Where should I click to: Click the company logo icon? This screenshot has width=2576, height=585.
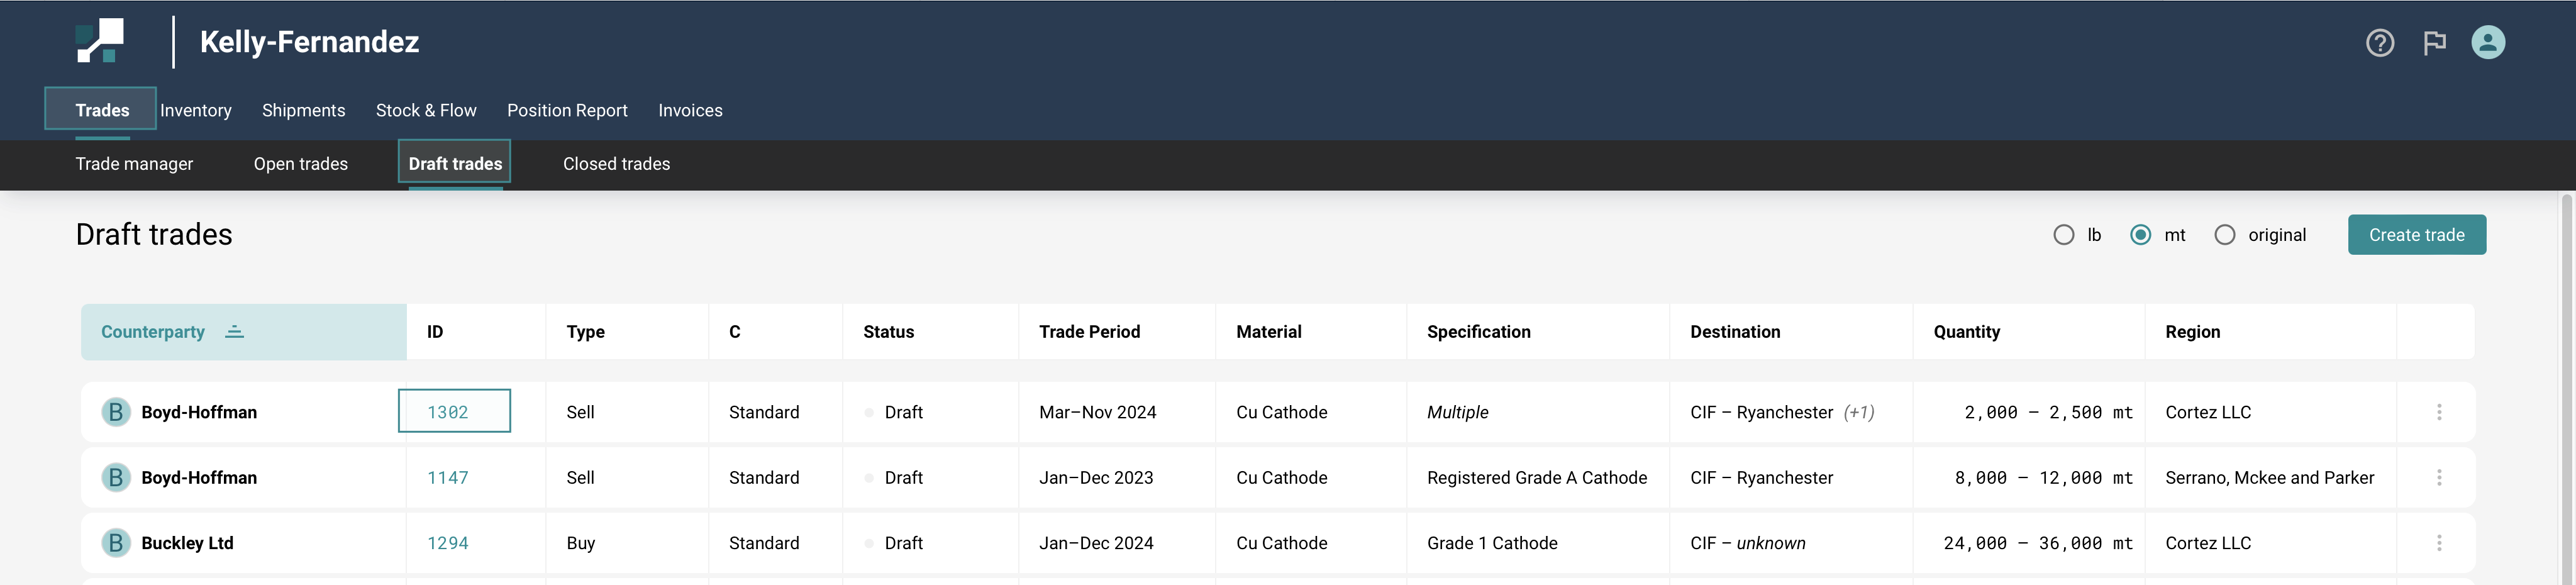[100, 41]
